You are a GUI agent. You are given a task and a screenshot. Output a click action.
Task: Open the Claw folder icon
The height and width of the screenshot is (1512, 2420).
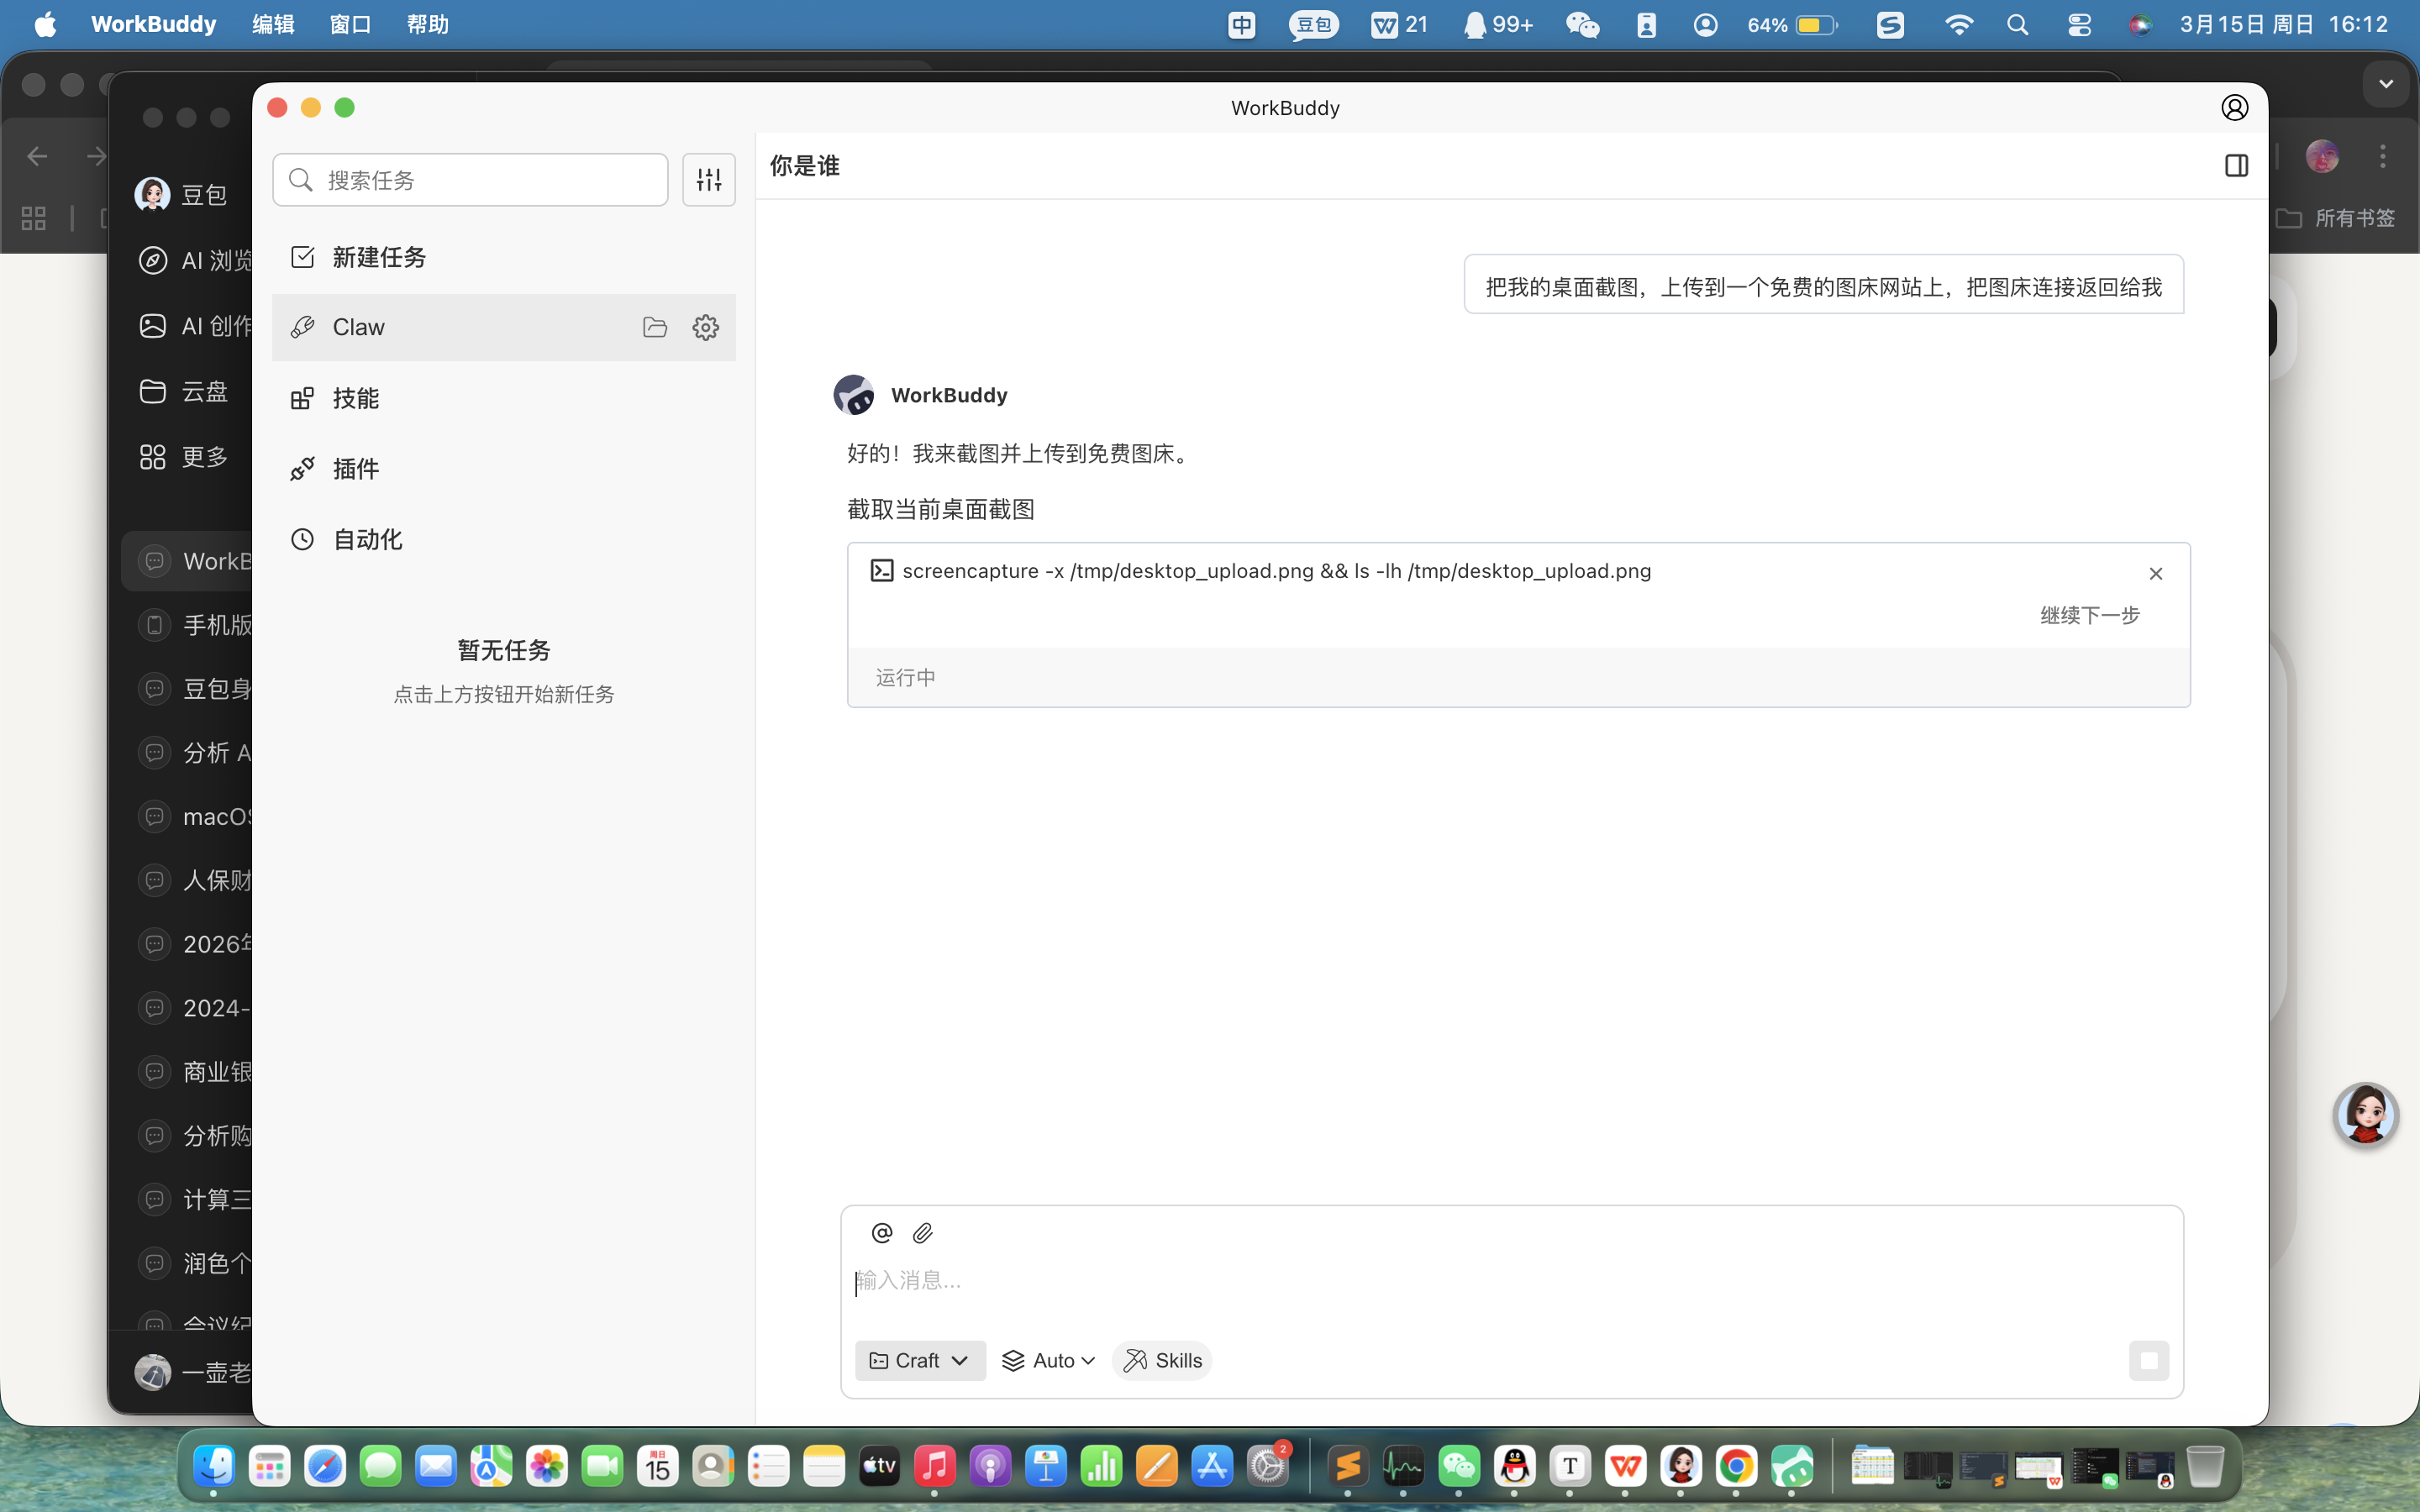click(x=655, y=327)
